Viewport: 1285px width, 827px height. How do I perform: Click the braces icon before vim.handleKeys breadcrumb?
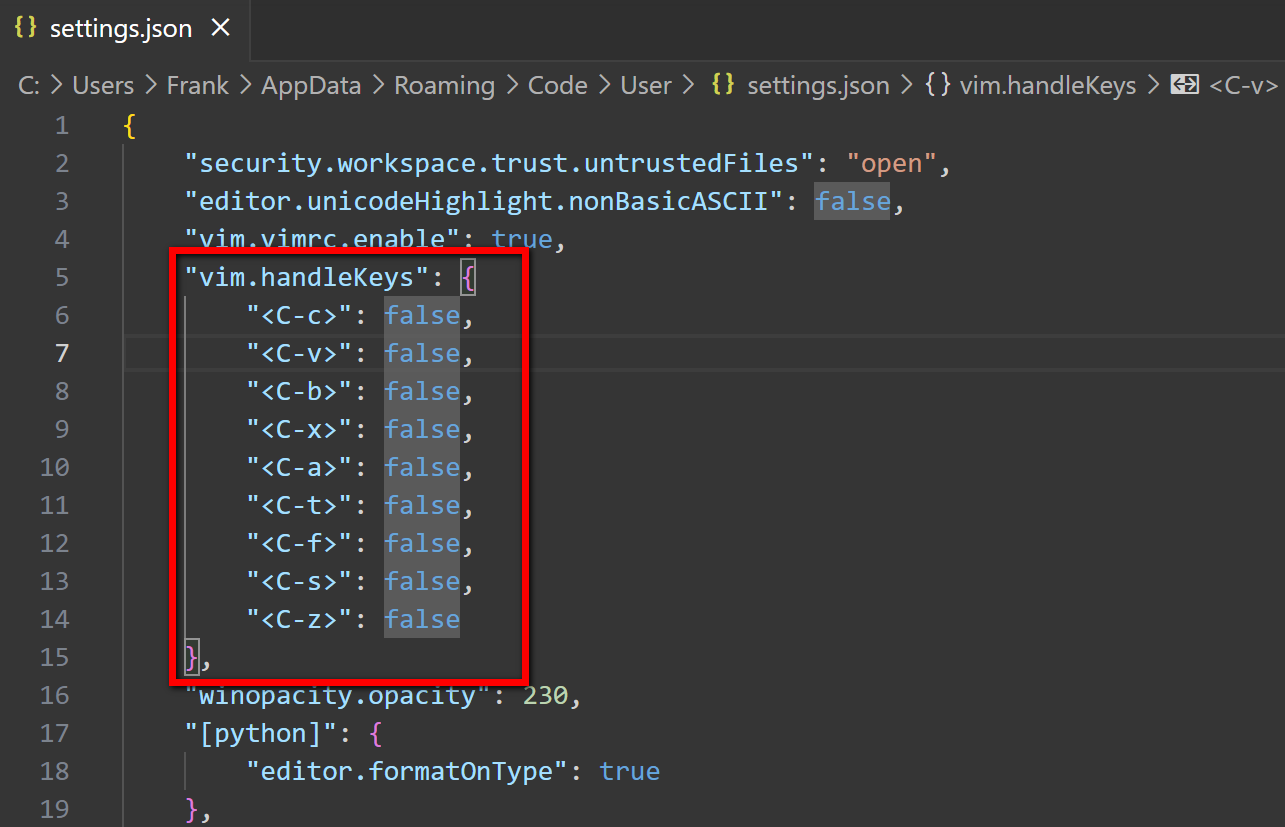coord(937,86)
